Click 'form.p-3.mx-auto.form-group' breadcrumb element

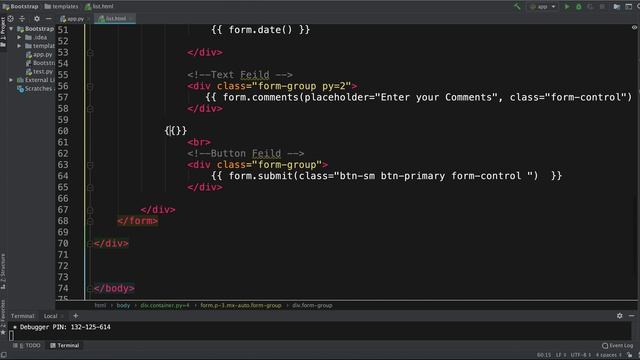240,305
